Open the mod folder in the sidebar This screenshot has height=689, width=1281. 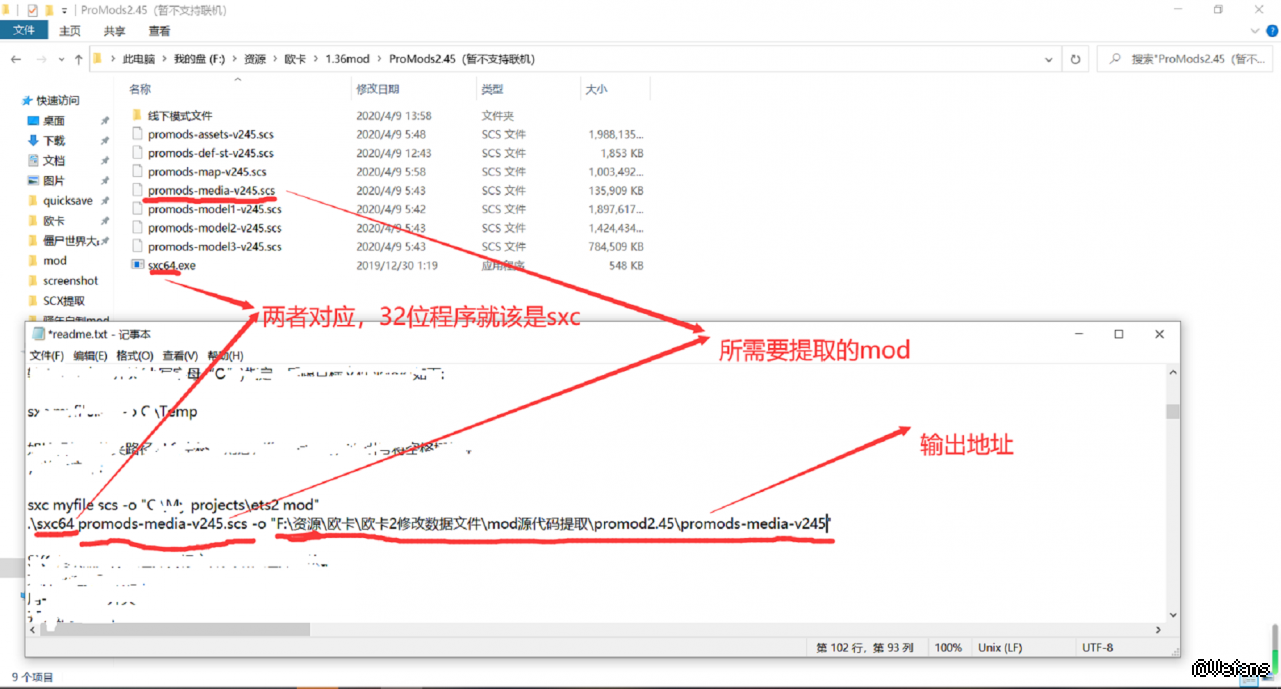(x=54, y=260)
